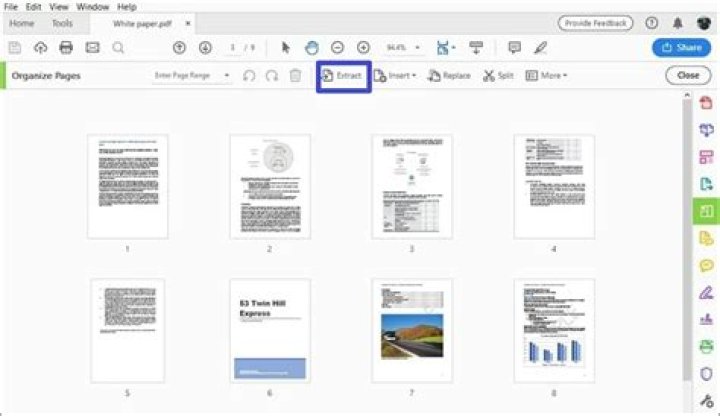Click the vertical scrollbar of thumbnails
The height and width of the screenshot is (416, 720).
687,239
